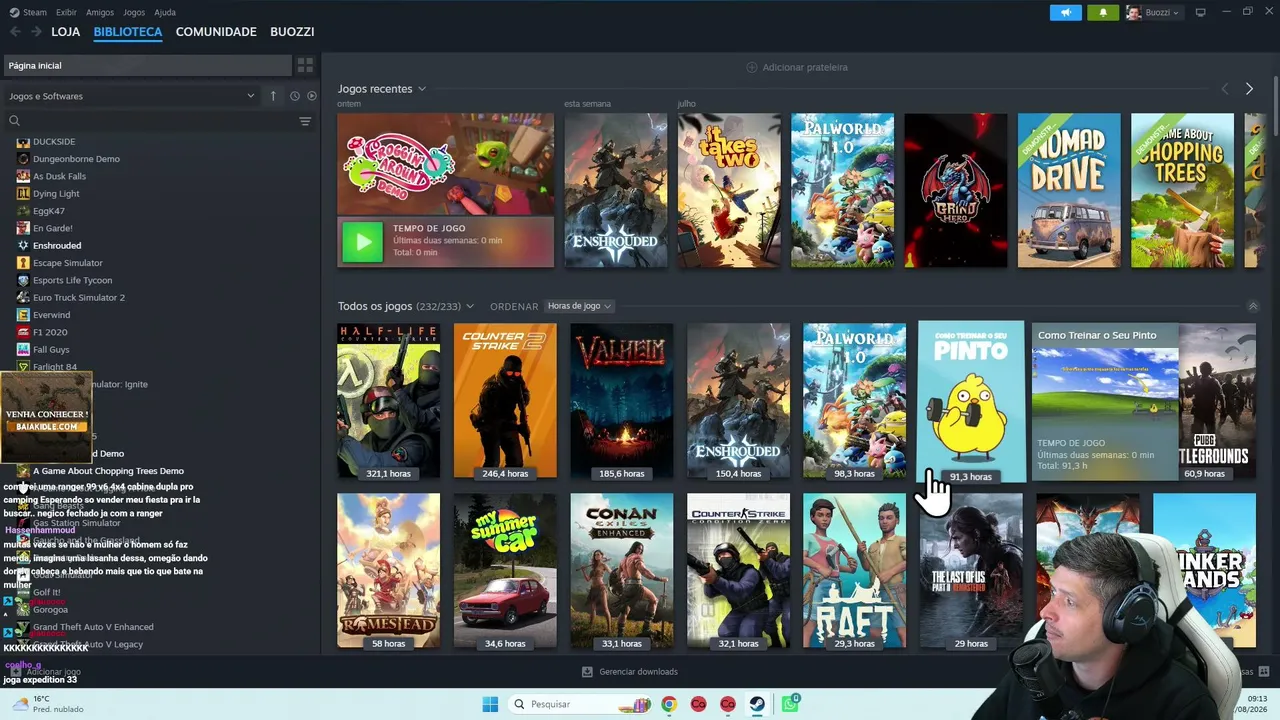This screenshot has height=720, width=1280.
Task: Open the Amigos menu
Action: (100, 12)
